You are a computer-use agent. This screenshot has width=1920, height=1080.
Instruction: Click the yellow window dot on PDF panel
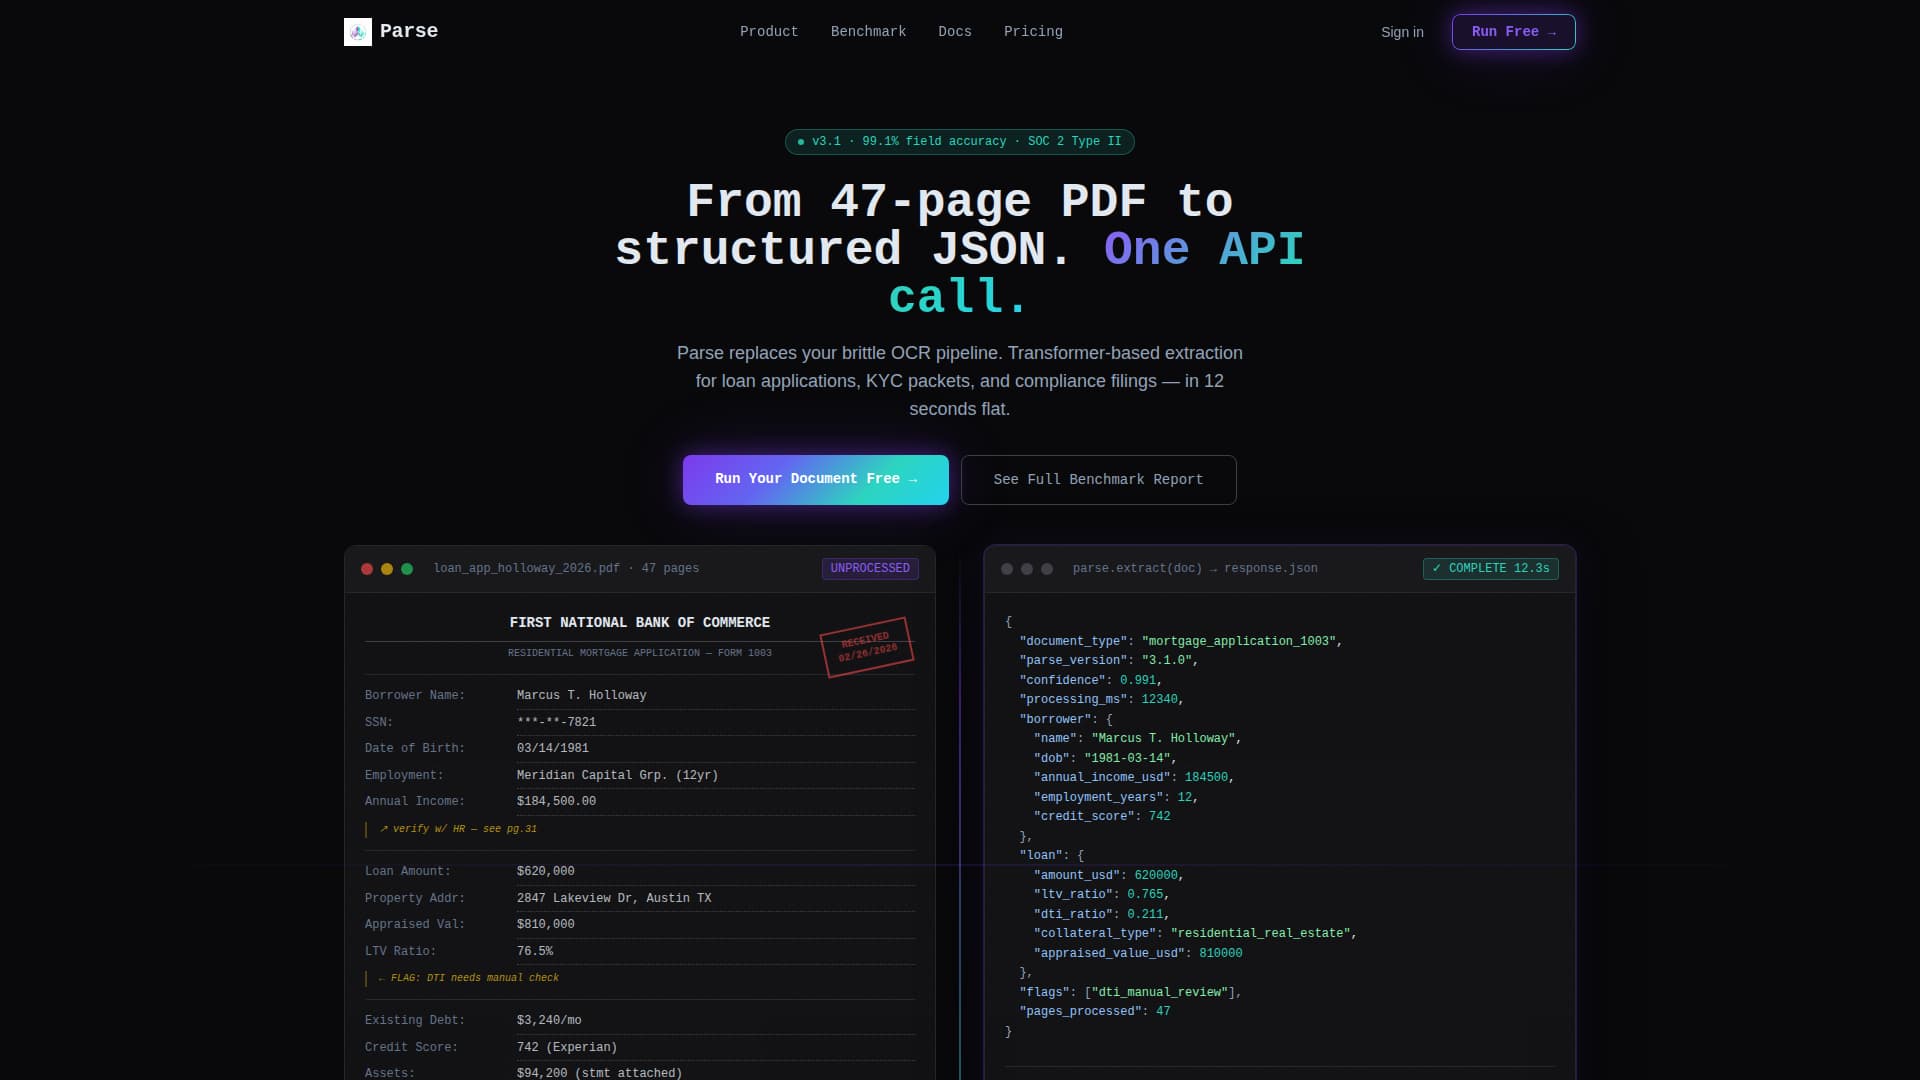pyautogui.click(x=387, y=569)
